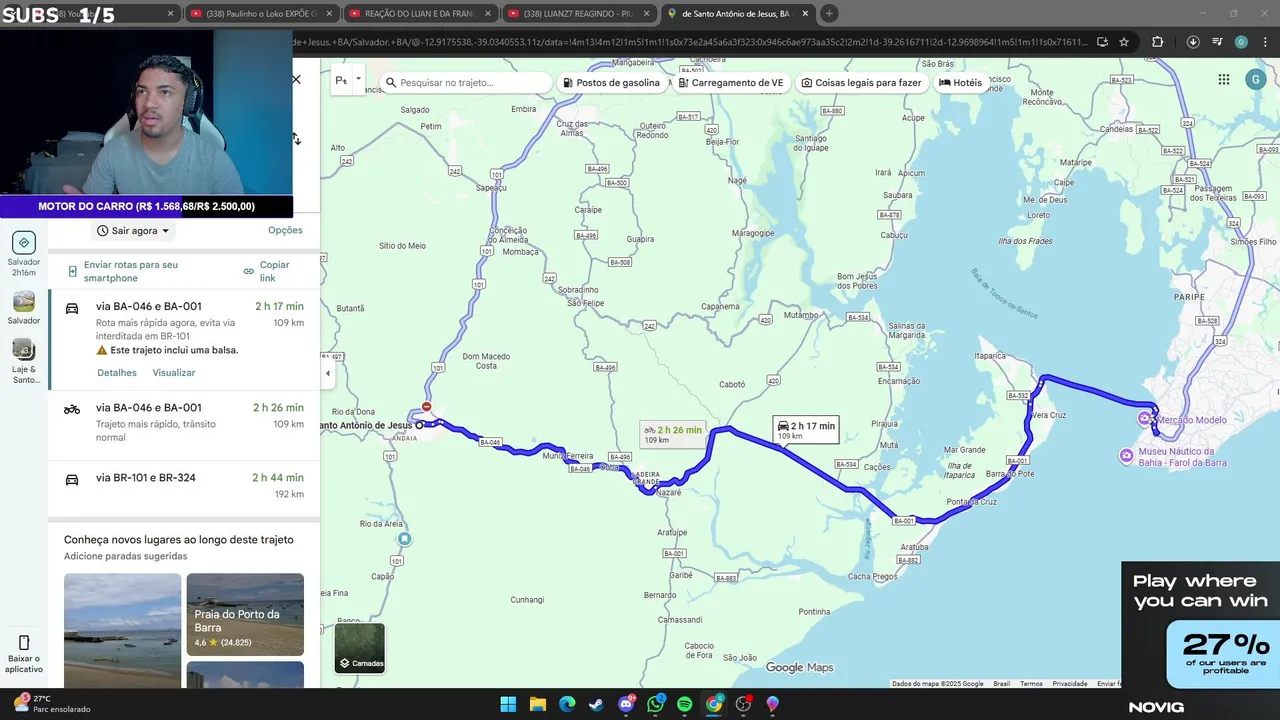Image resolution: width=1280 pixels, height=720 pixels.
Task: Open Spotify from taskbar
Action: tap(685, 704)
